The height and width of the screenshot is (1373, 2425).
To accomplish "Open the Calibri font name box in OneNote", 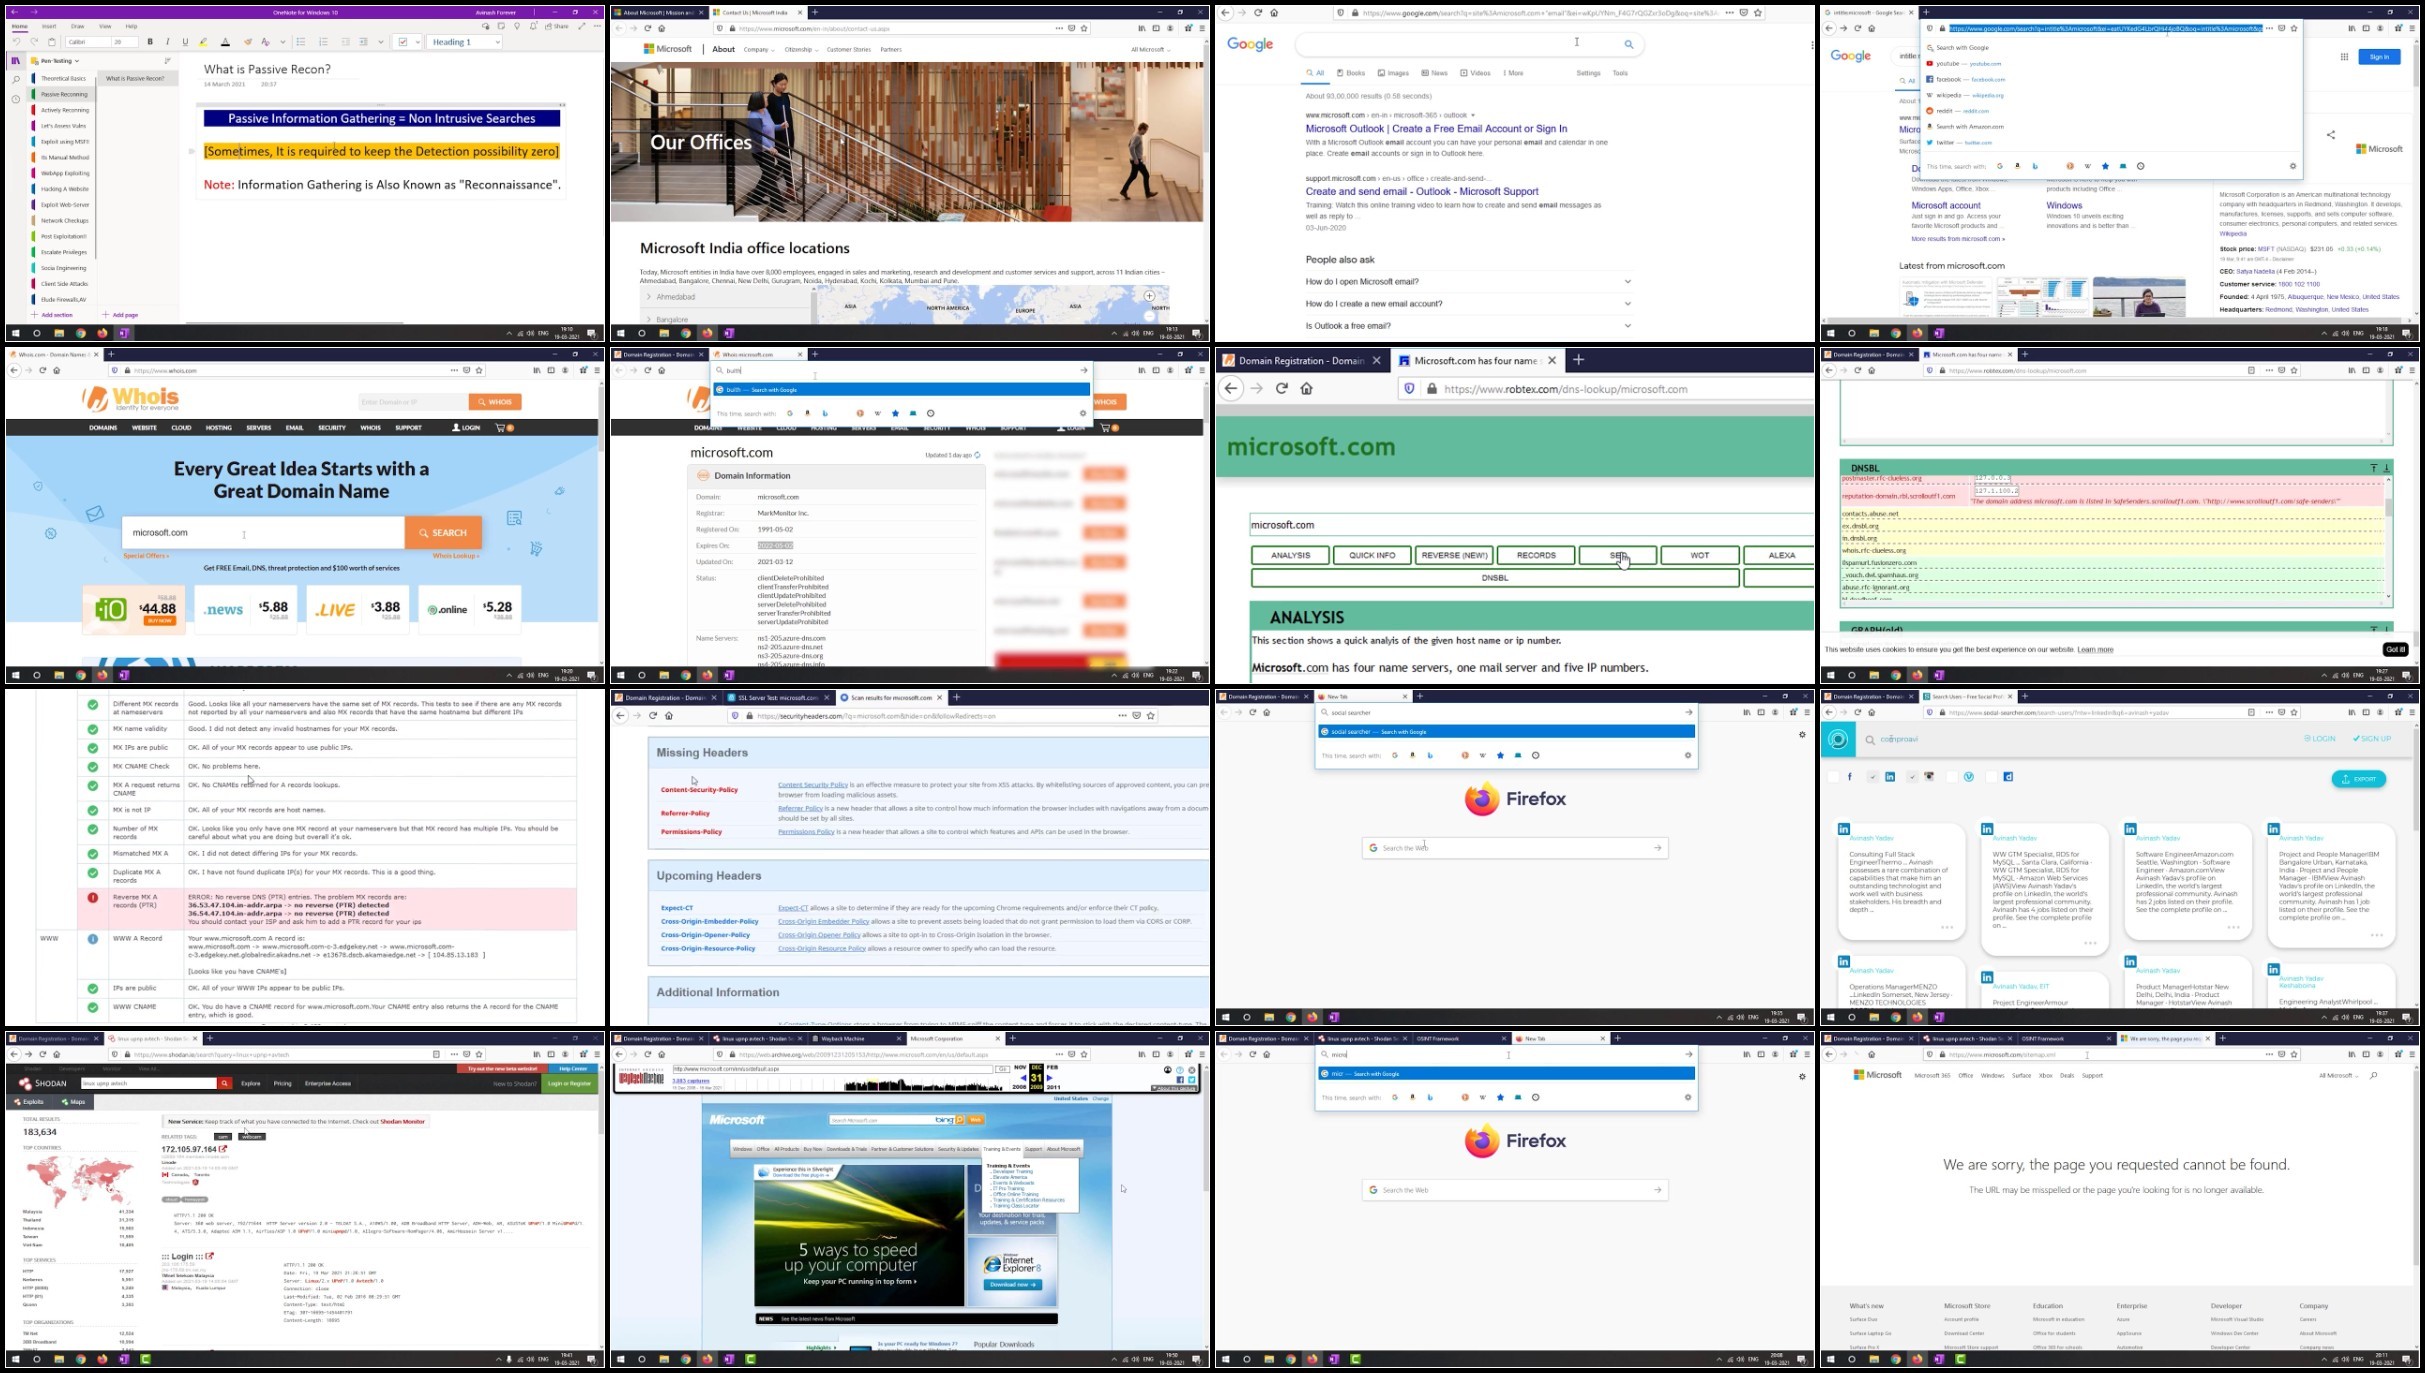I will pyautogui.click(x=87, y=42).
